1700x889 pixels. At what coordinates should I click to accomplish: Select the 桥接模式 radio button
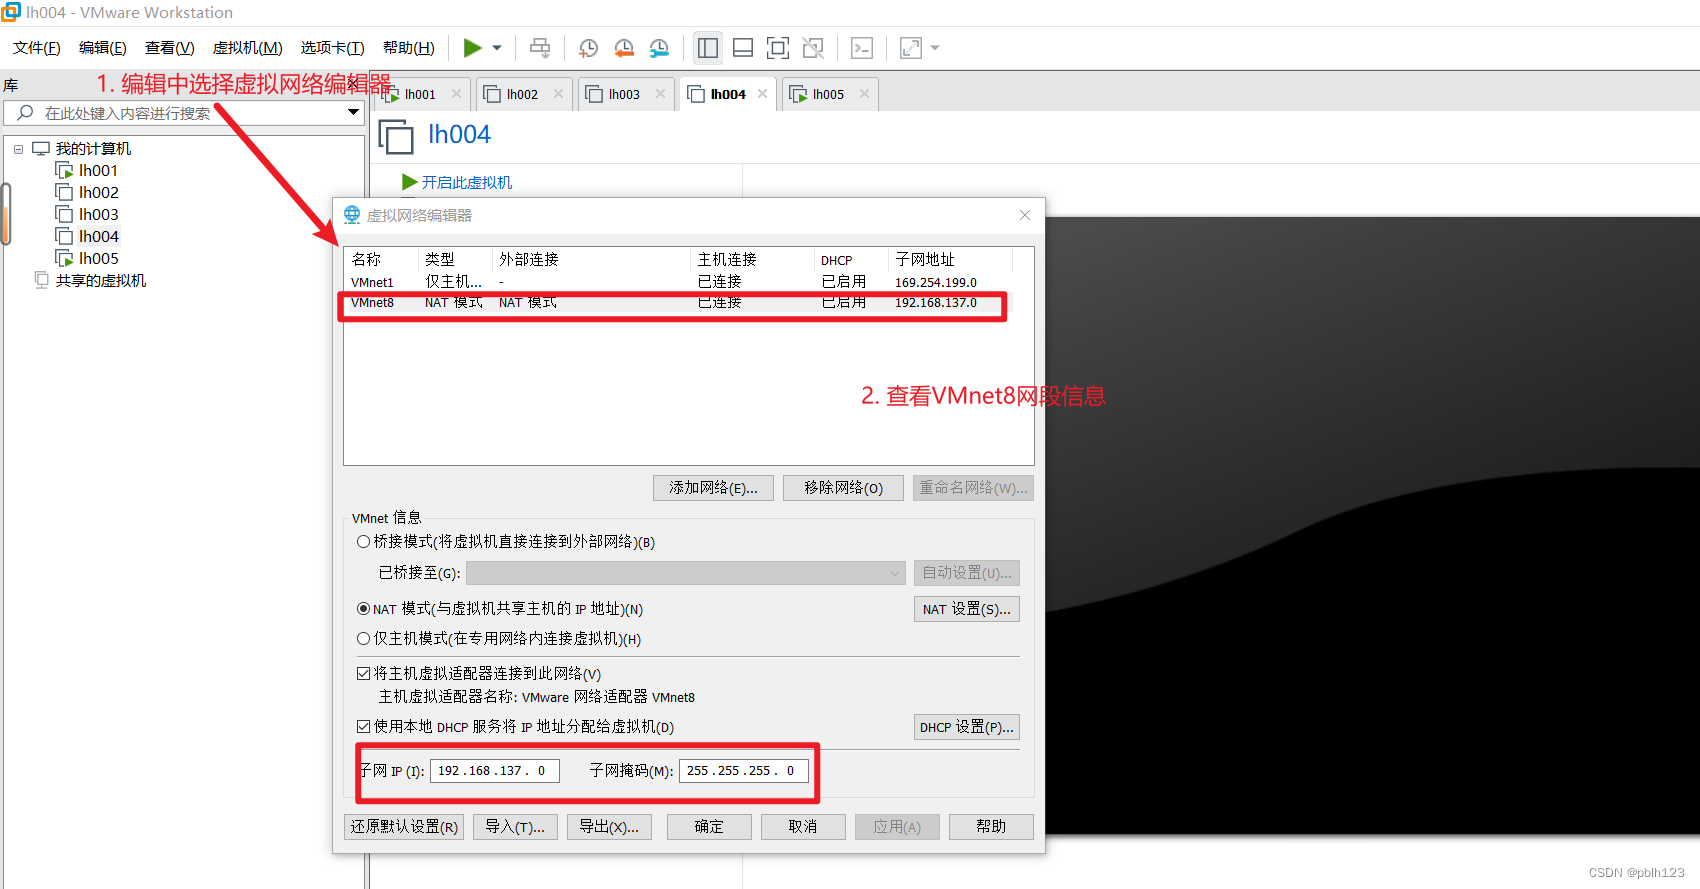[364, 542]
